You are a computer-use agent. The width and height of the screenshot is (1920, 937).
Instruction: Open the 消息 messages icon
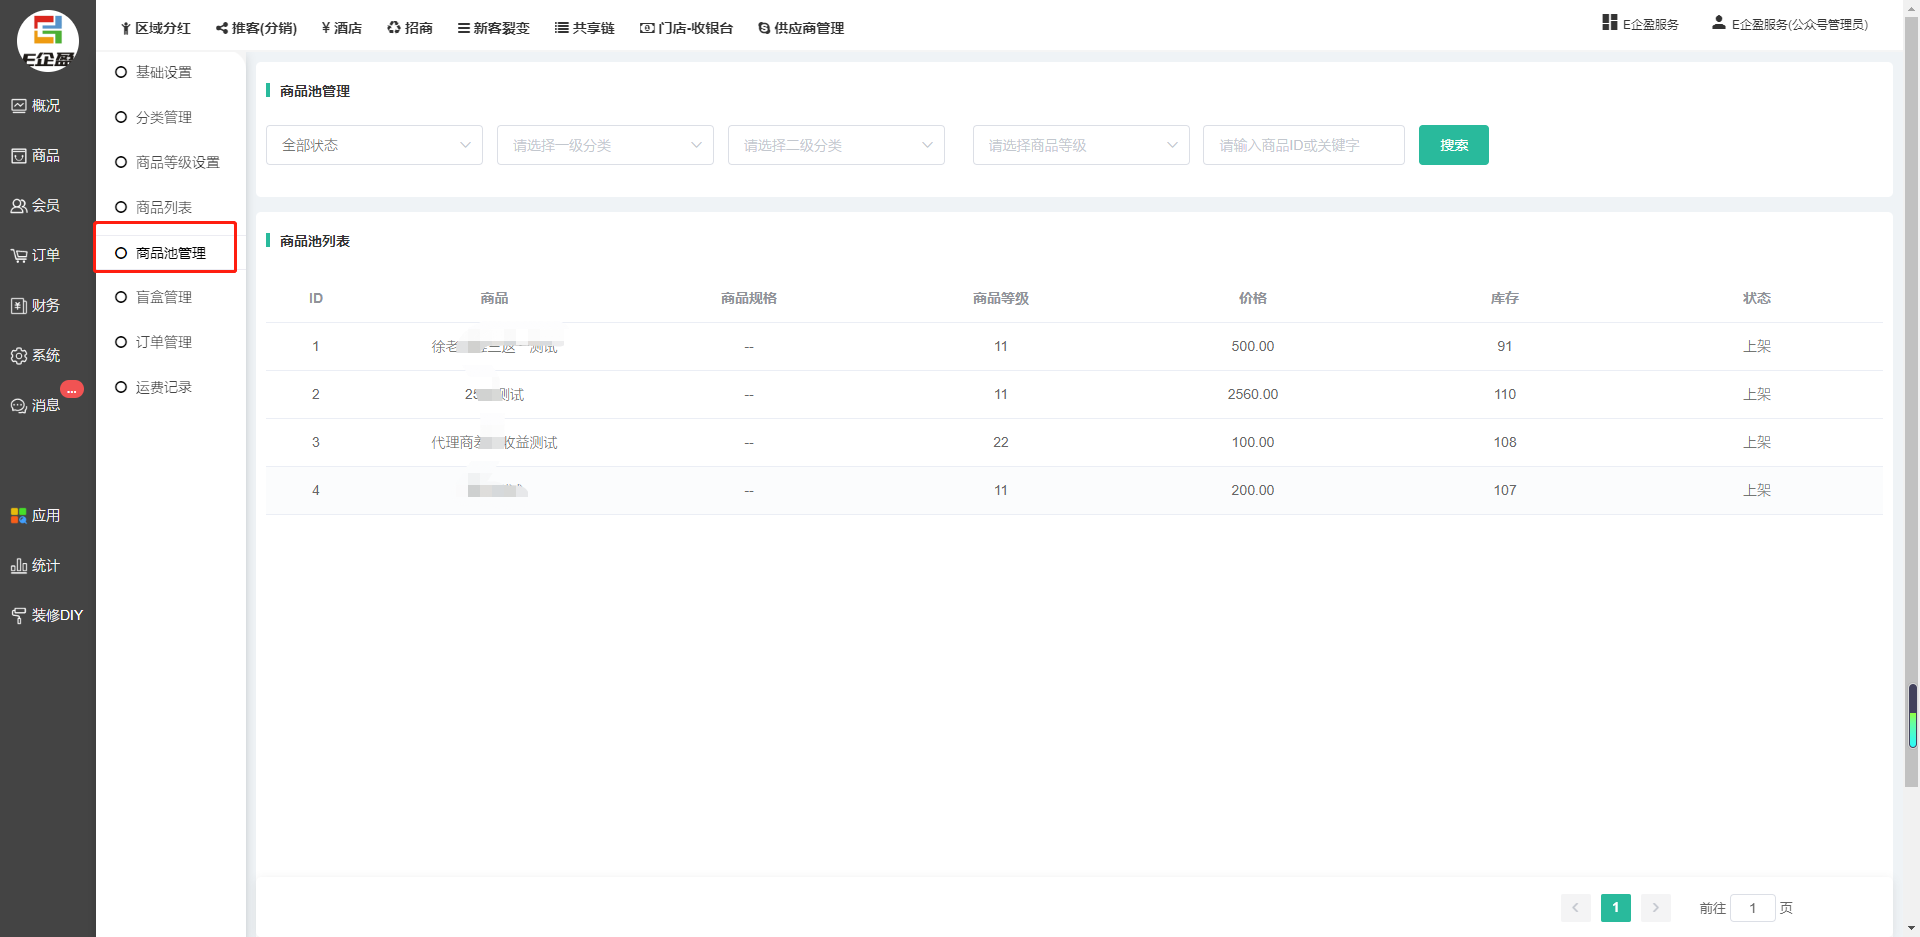click(x=19, y=406)
